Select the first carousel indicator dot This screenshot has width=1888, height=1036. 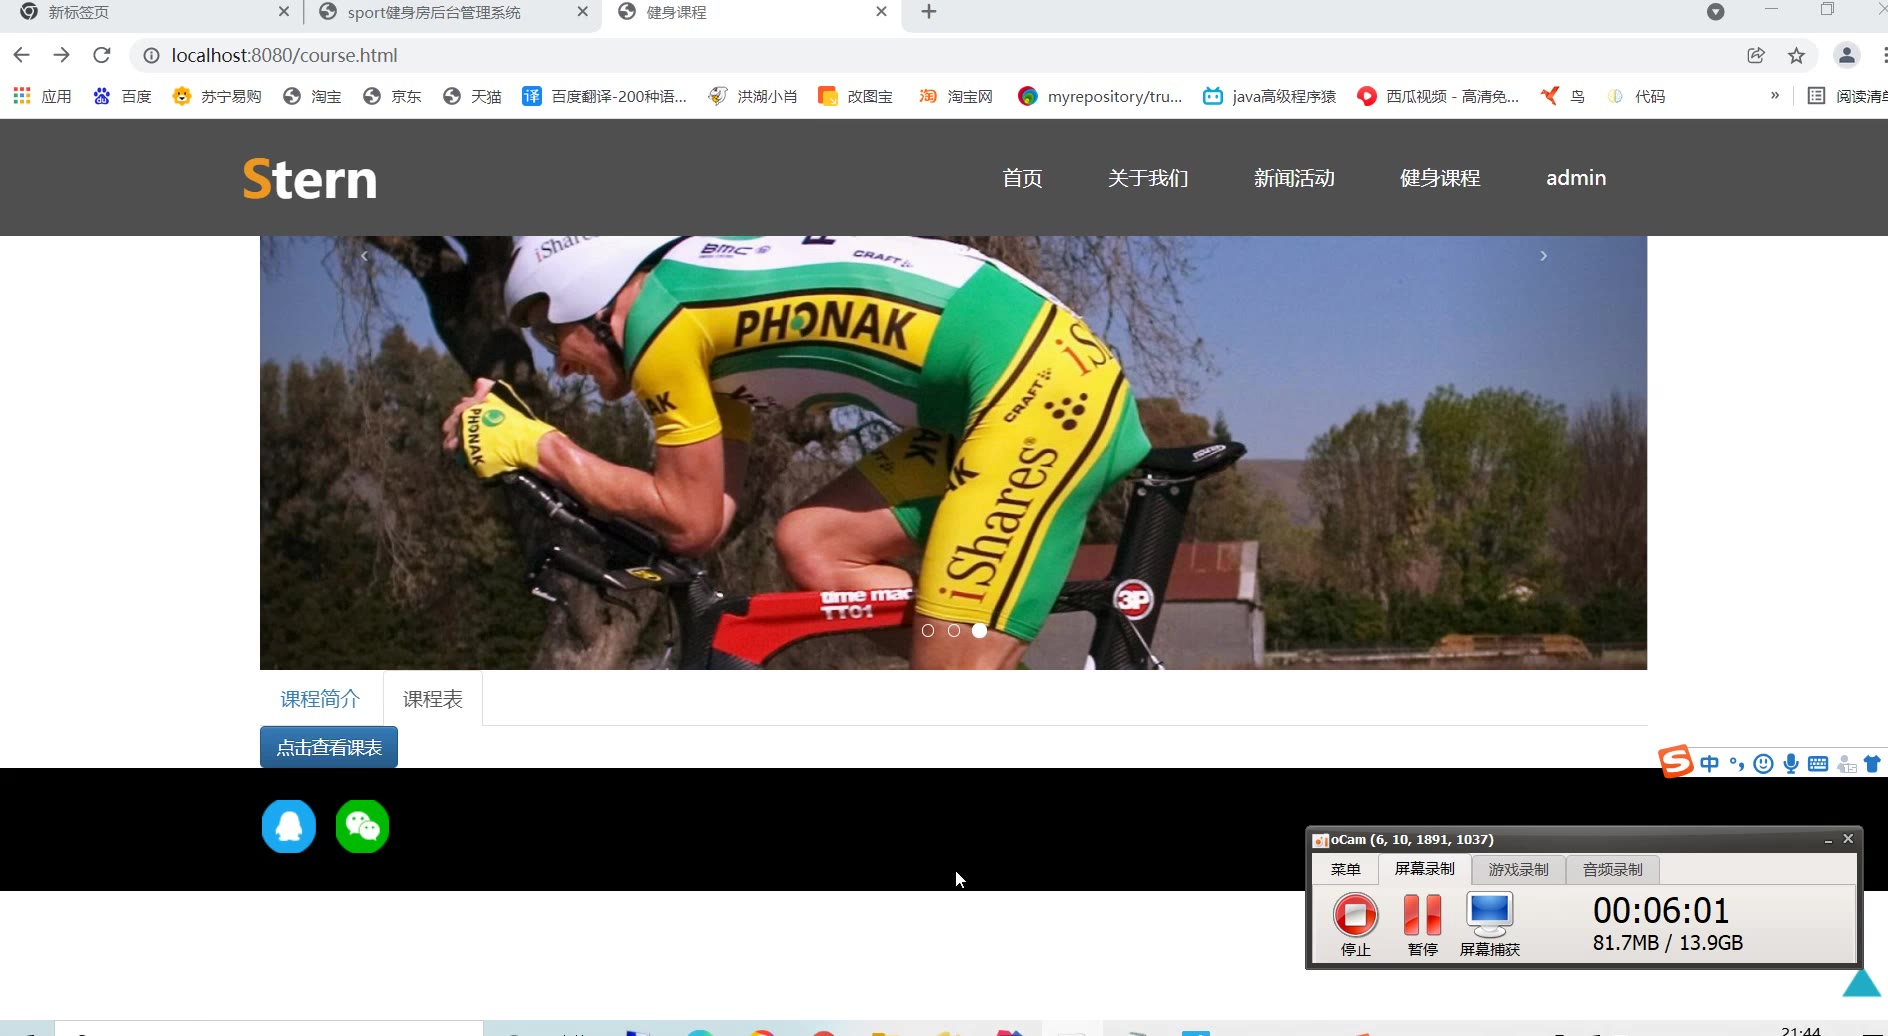[x=928, y=630]
